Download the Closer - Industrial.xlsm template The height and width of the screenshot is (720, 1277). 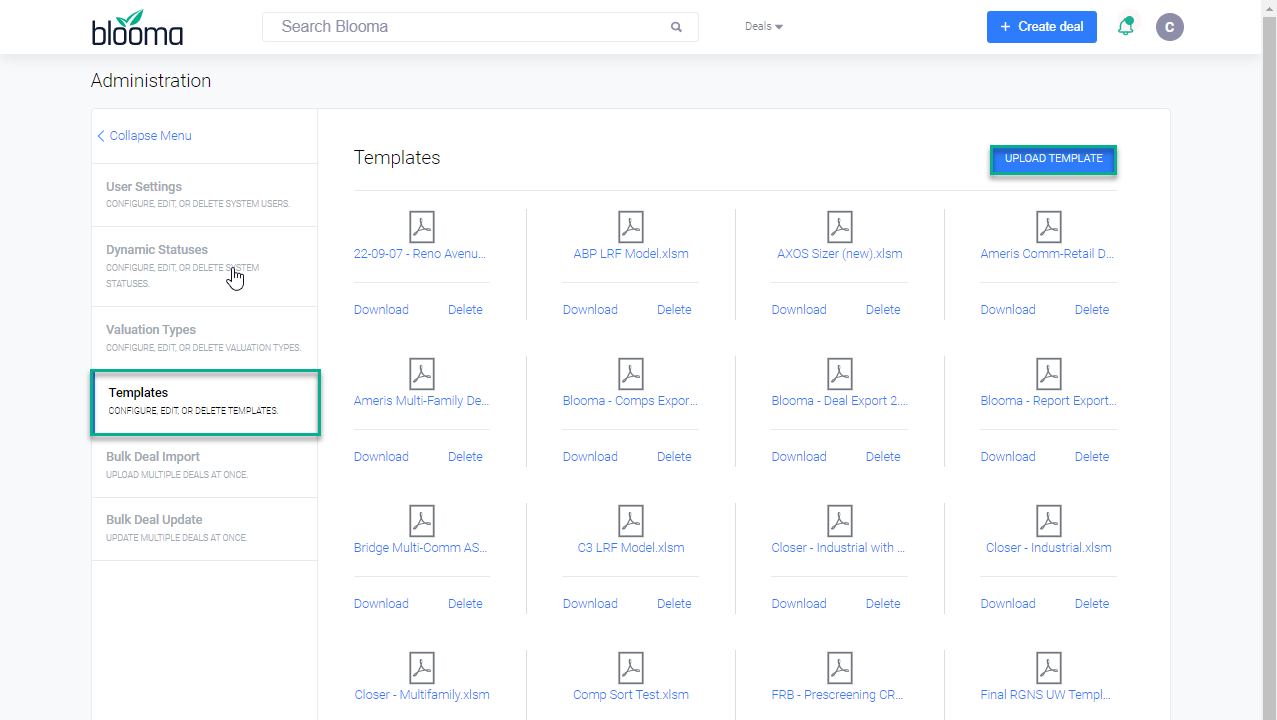pyautogui.click(x=1007, y=604)
